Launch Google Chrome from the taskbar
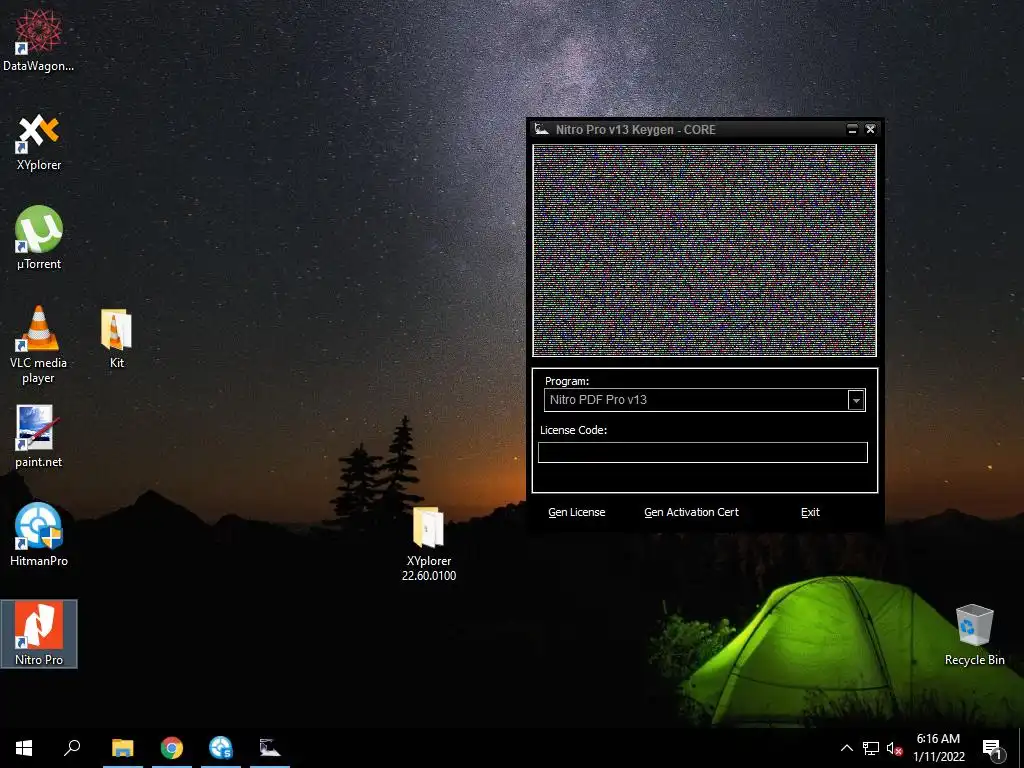 pyautogui.click(x=172, y=748)
